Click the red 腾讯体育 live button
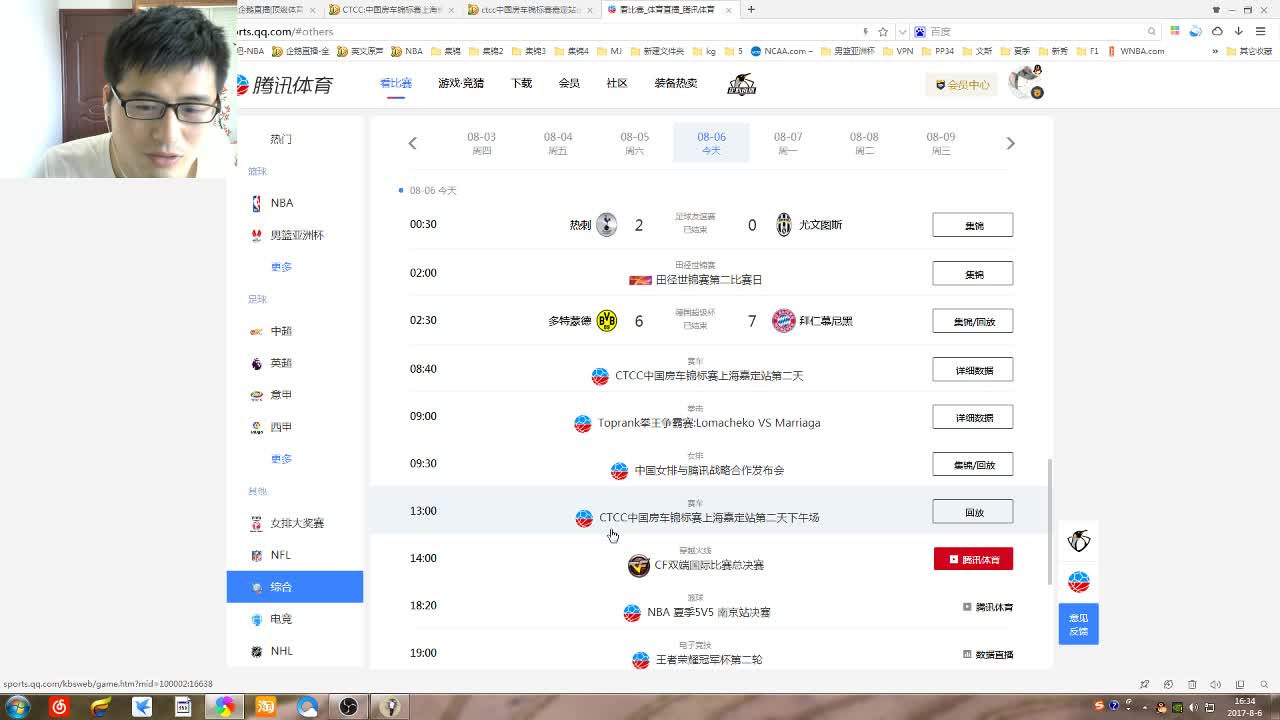This screenshot has width=1280, height=720. 972,559
